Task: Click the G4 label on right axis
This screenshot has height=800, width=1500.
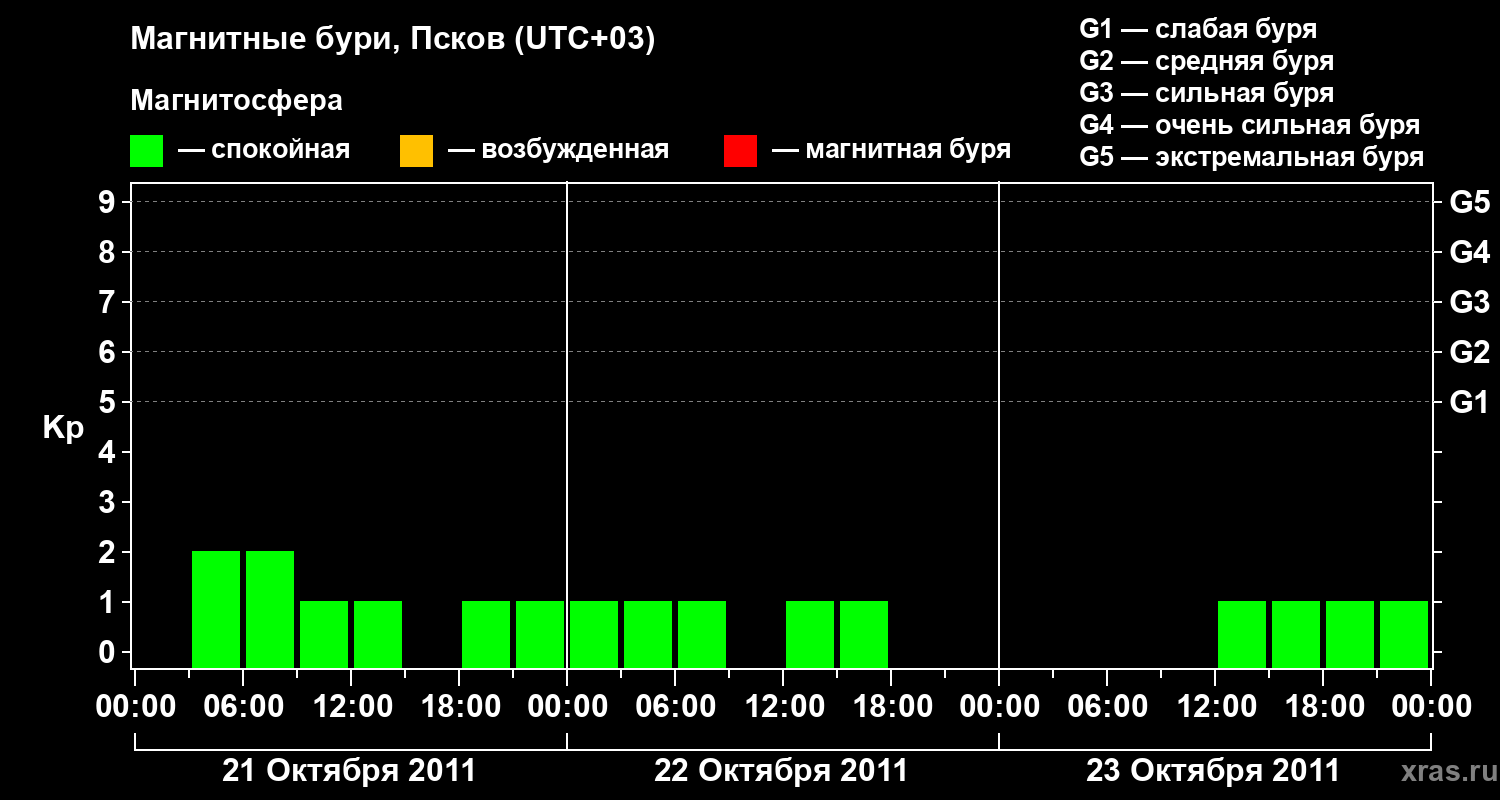Action: 1470,252
